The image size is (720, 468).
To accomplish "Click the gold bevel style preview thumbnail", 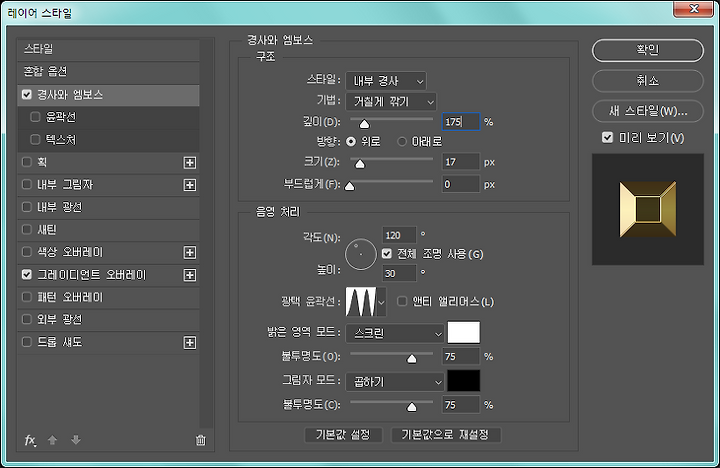I will pyautogui.click(x=647, y=209).
